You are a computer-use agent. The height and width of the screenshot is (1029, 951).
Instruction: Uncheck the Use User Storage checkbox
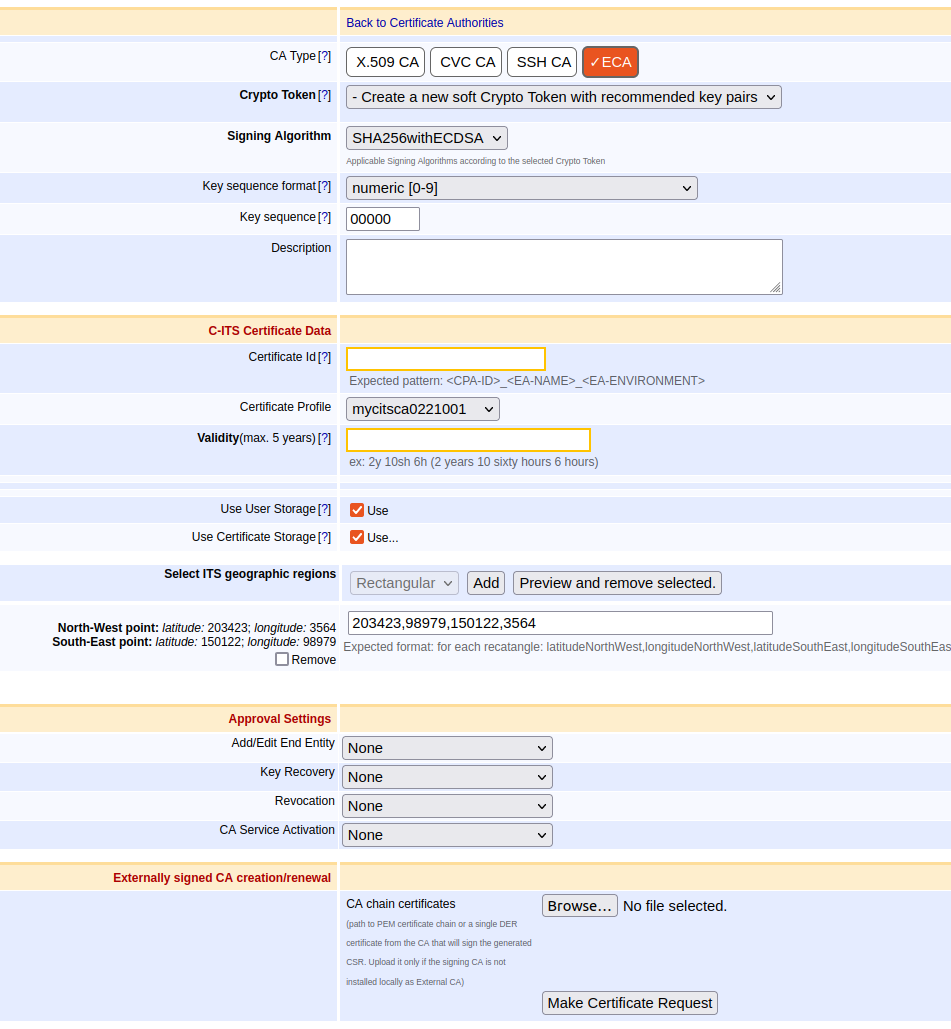point(357,510)
